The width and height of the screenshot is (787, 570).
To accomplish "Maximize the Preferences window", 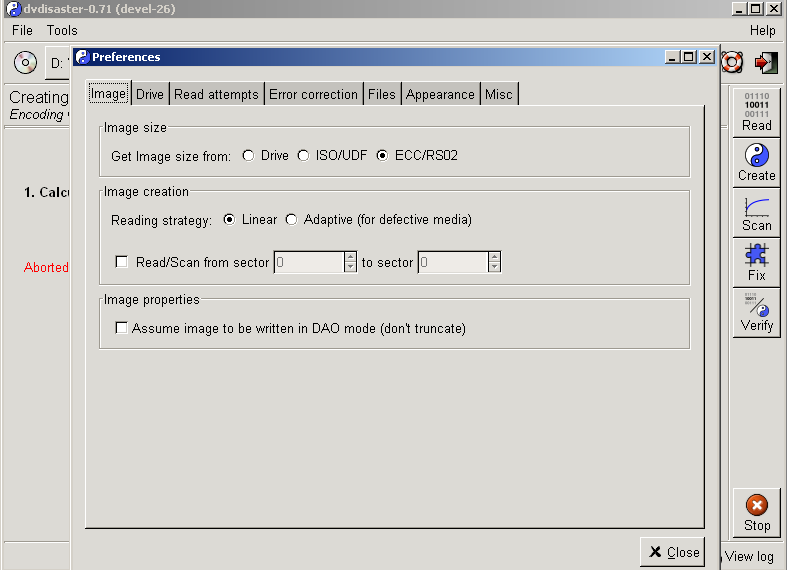I will [689, 57].
